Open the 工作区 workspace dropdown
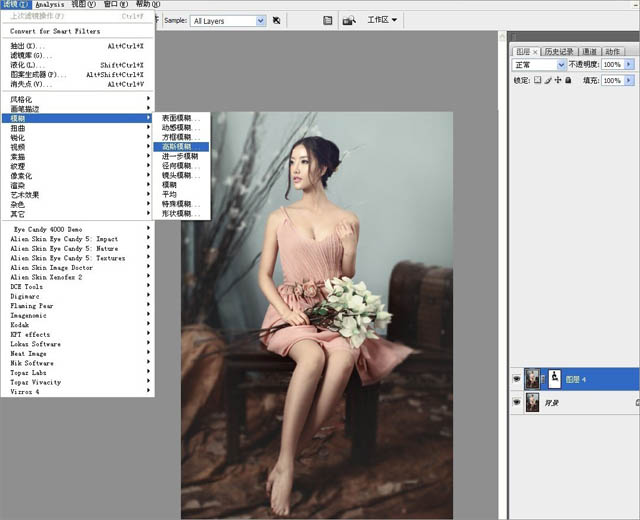 click(x=382, y=20)
